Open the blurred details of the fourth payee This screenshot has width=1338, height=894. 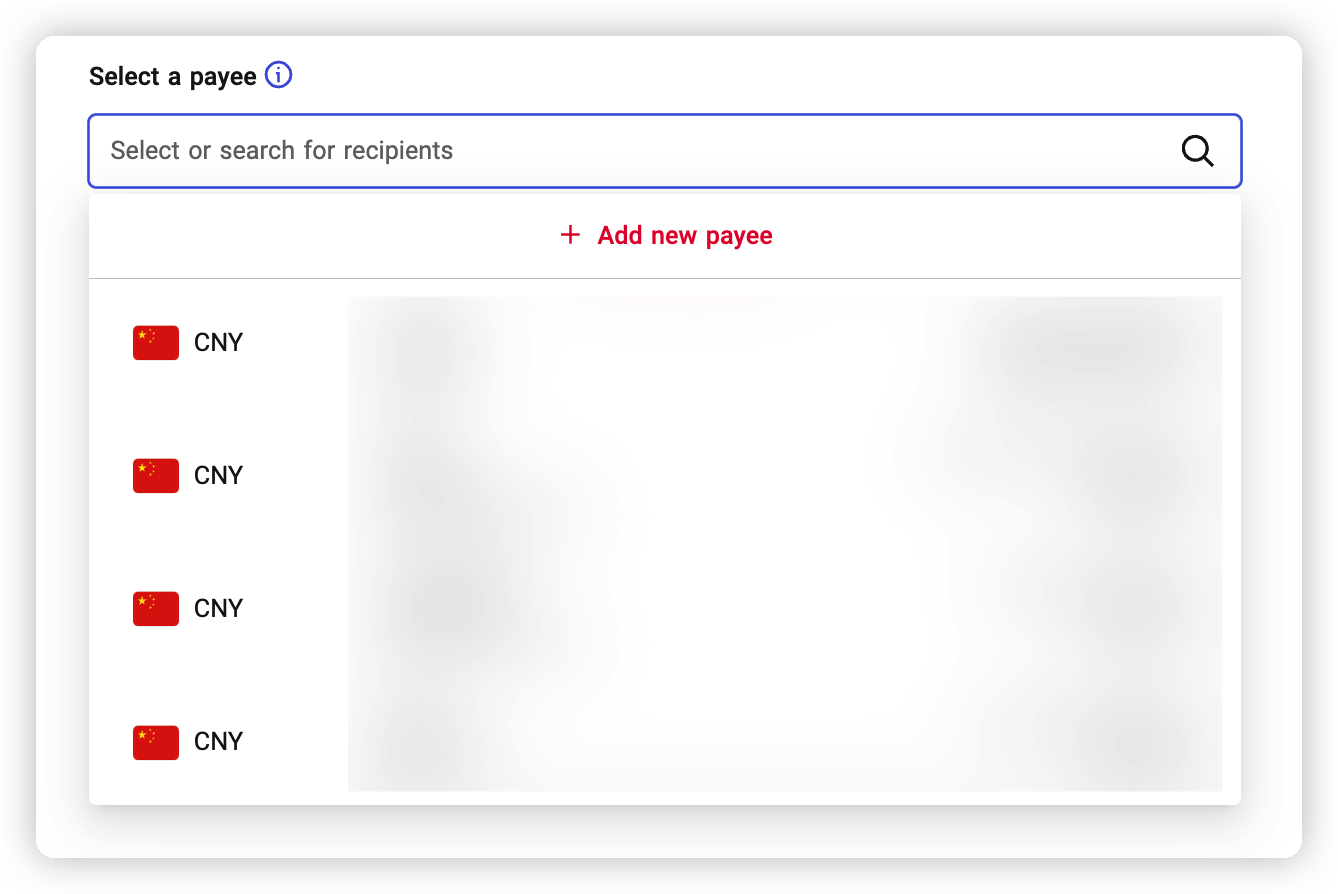coord(784,742)
